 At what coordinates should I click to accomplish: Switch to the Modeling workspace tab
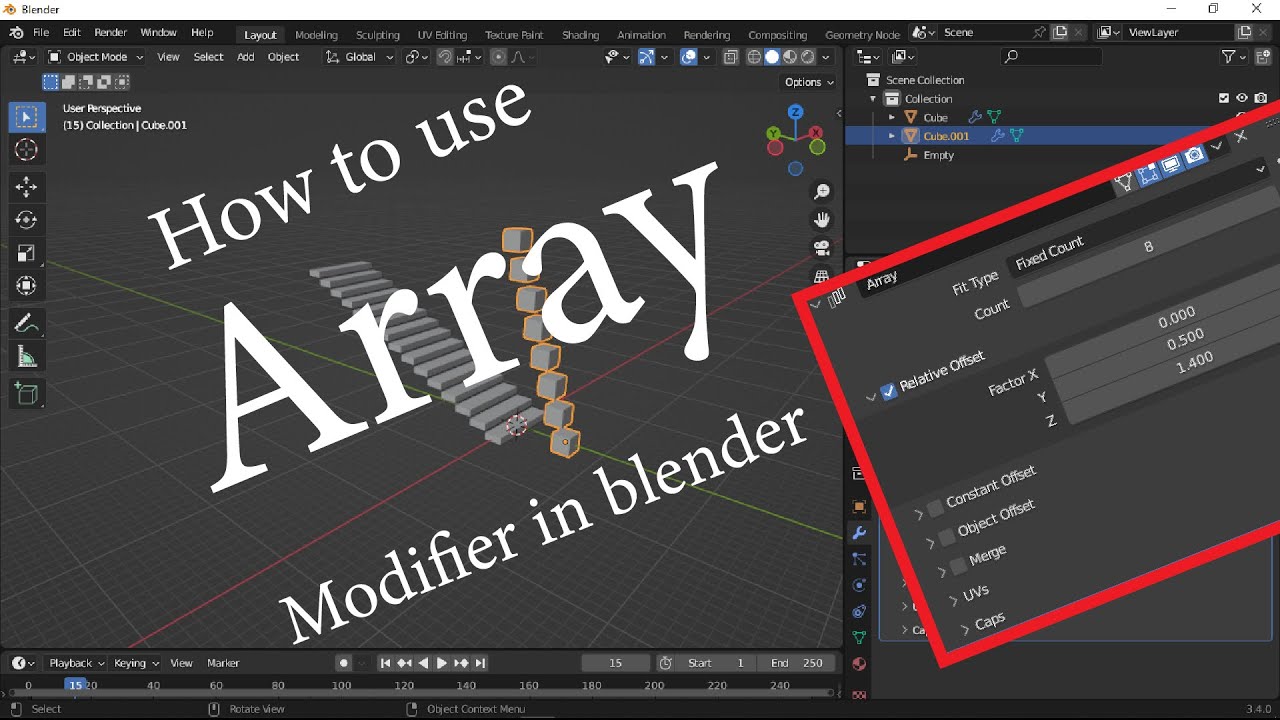[x=316, y=35]
